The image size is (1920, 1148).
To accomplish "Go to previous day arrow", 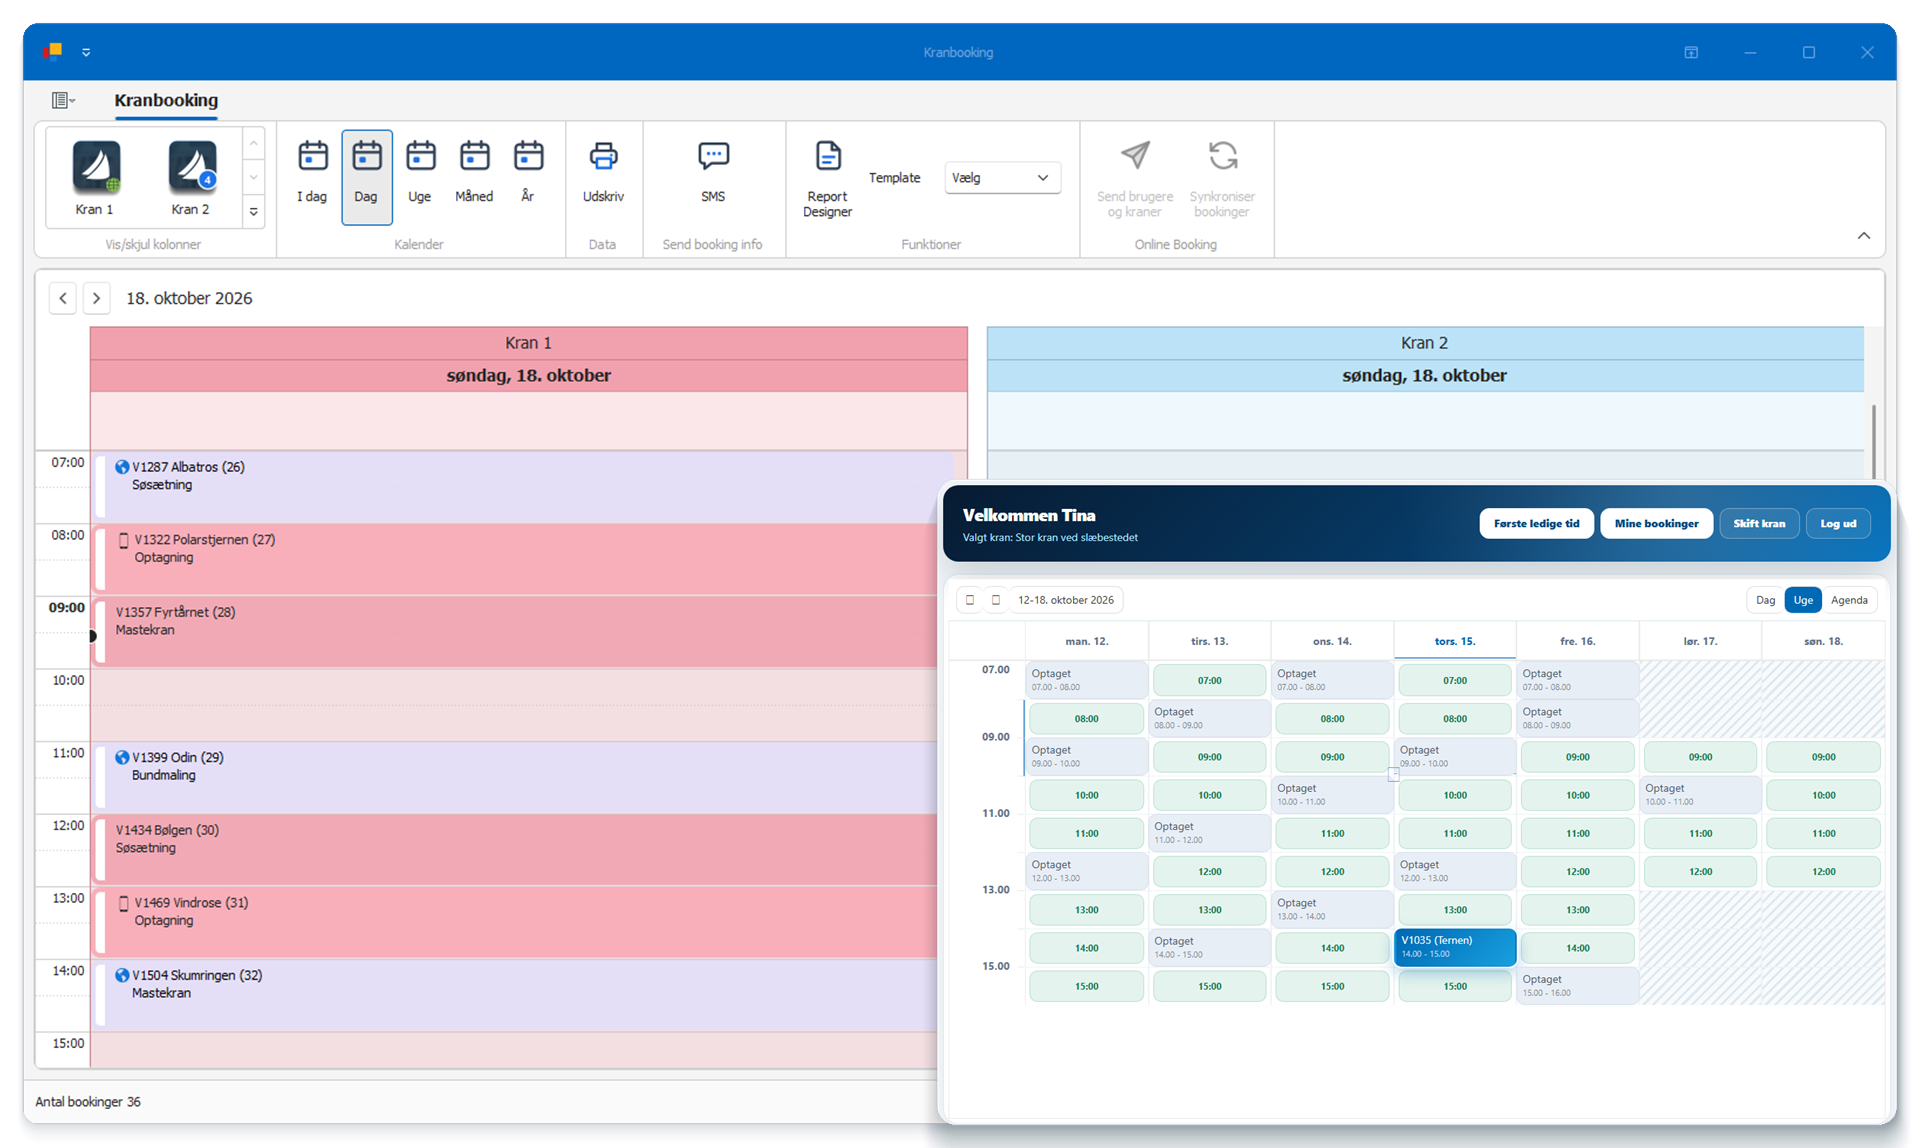I will coord(63,298).
